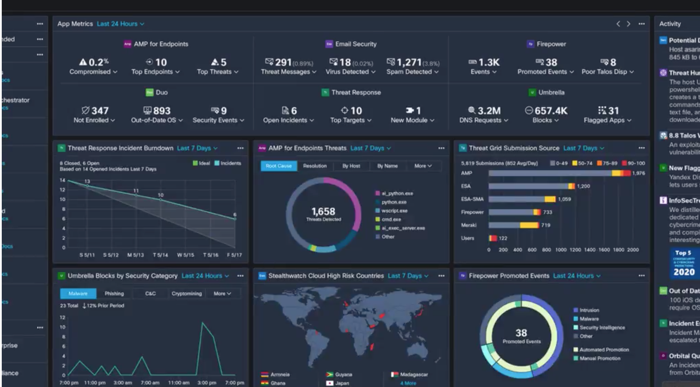Open the App Metrics Last 24 Hours dropdown
Image resolution: width=700 pixels, height=387 pixels.
coord(121,24)
